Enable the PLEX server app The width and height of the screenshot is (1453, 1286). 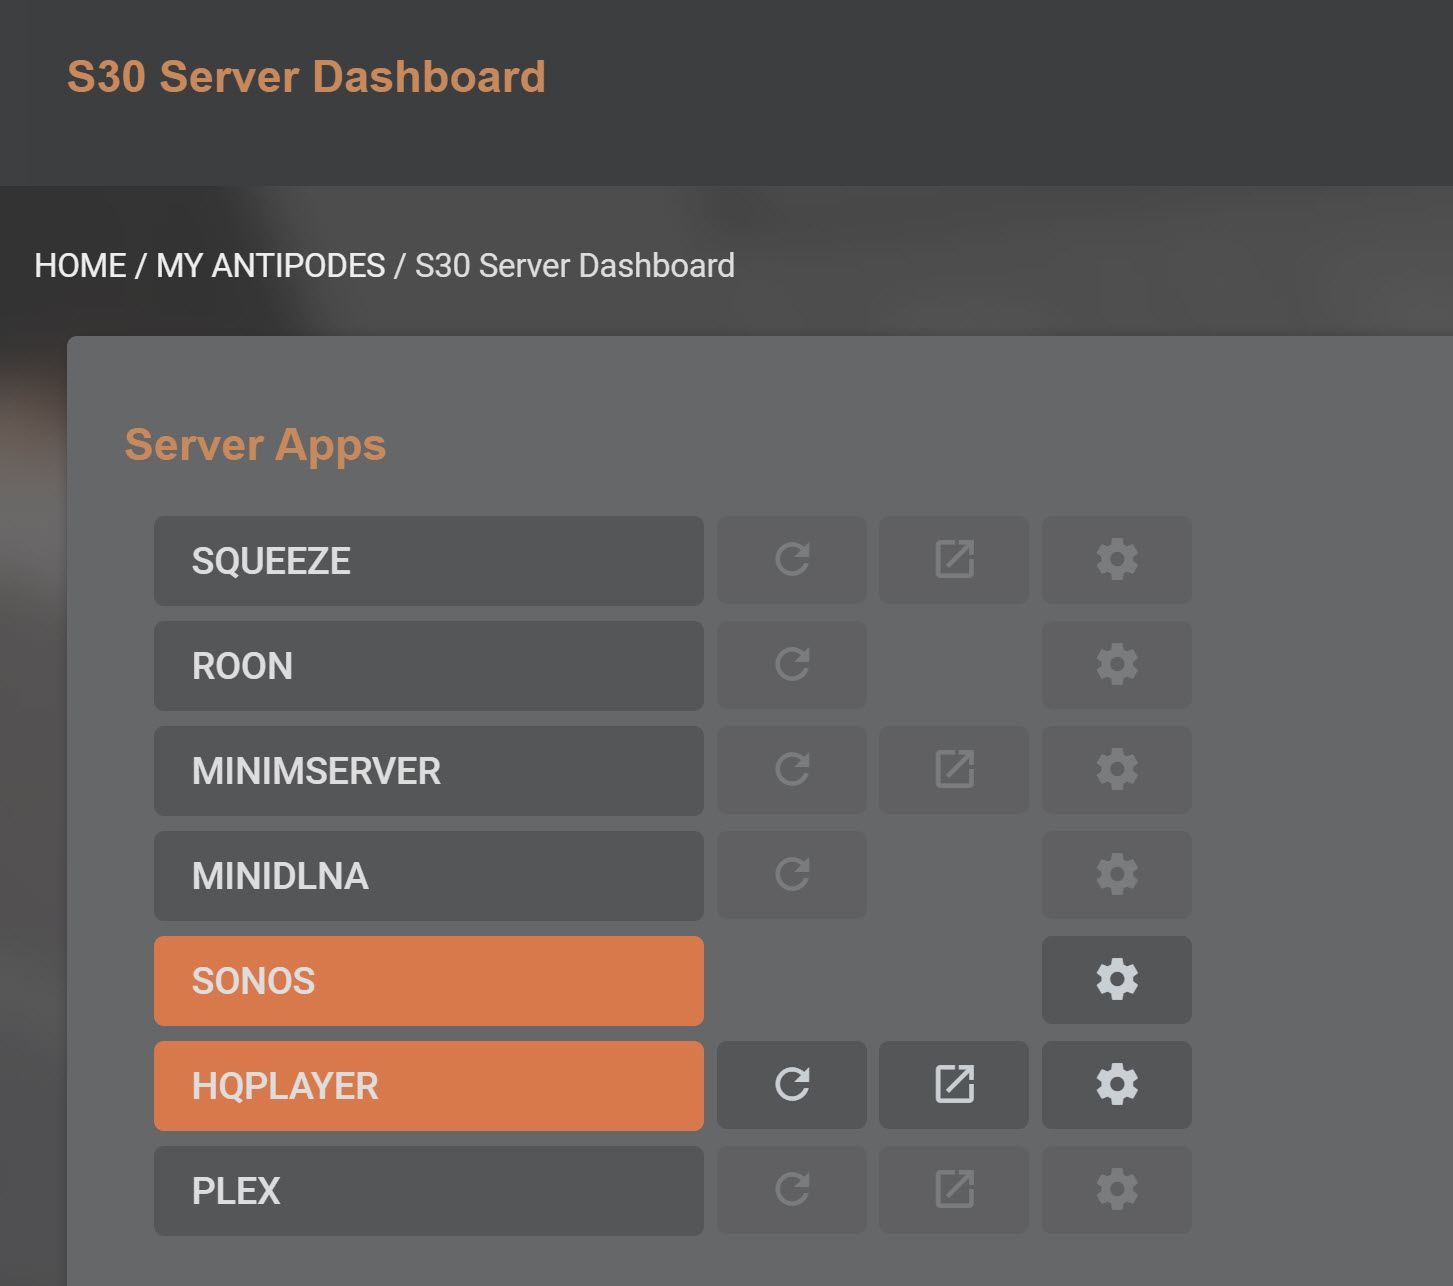pos(428,1191)
